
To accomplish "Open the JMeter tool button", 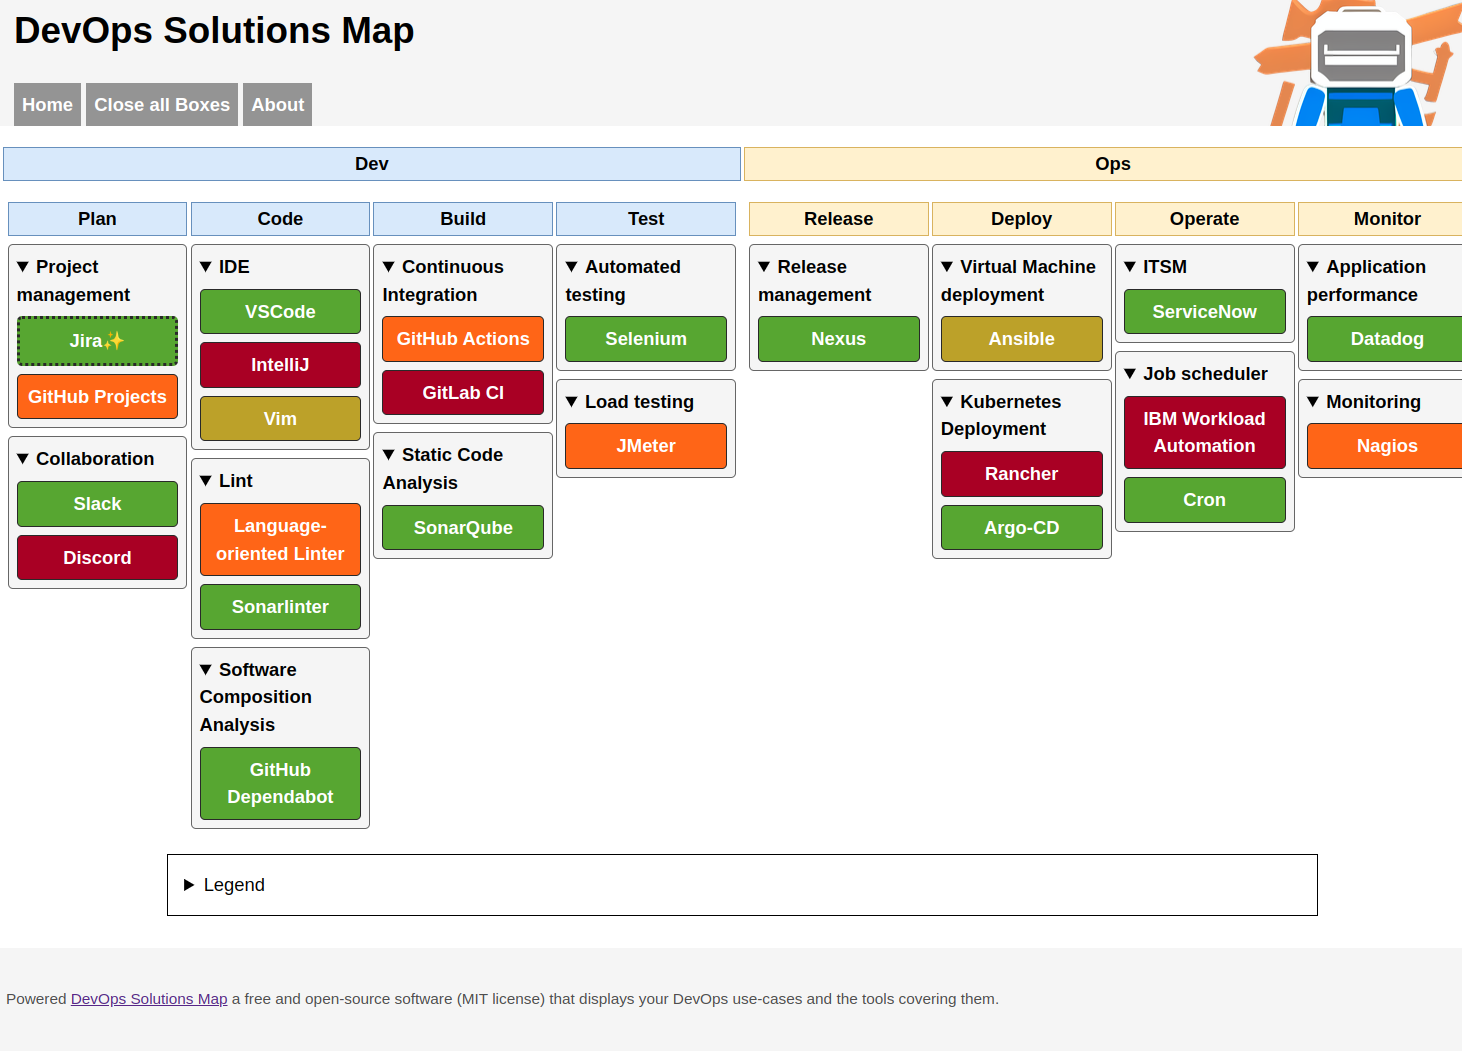I will tap(646, 446).
